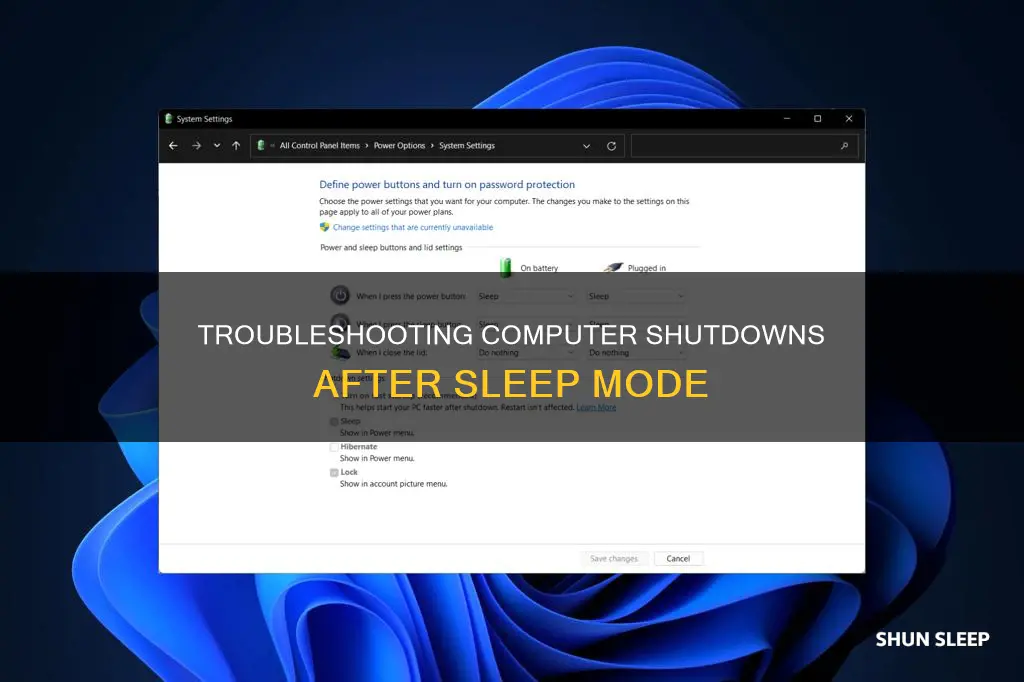
Task: Click the power button icon
Action: pyautogui.click(x=340, y=296)
